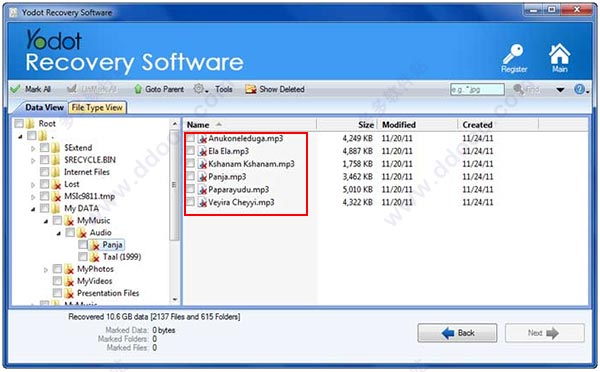Open the dropdown arrow beside Find
Viewport: 600px width, 372px height.
pyautogui.click(x=560, y=90)
